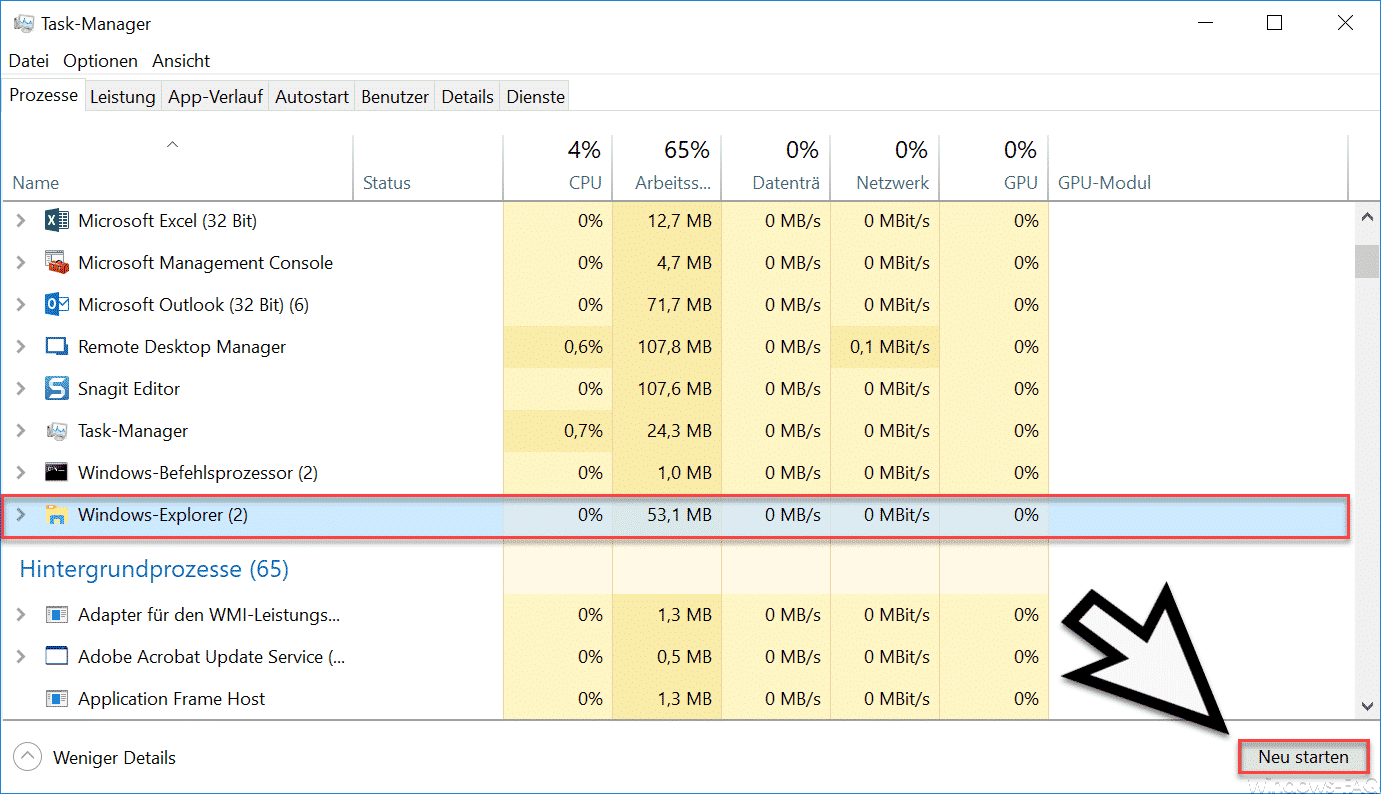Image resolution: width=1381 pixels, height=794 pixels.
Task: Click the Microsoft Management Console icon
Action: [x=57, y=263]
